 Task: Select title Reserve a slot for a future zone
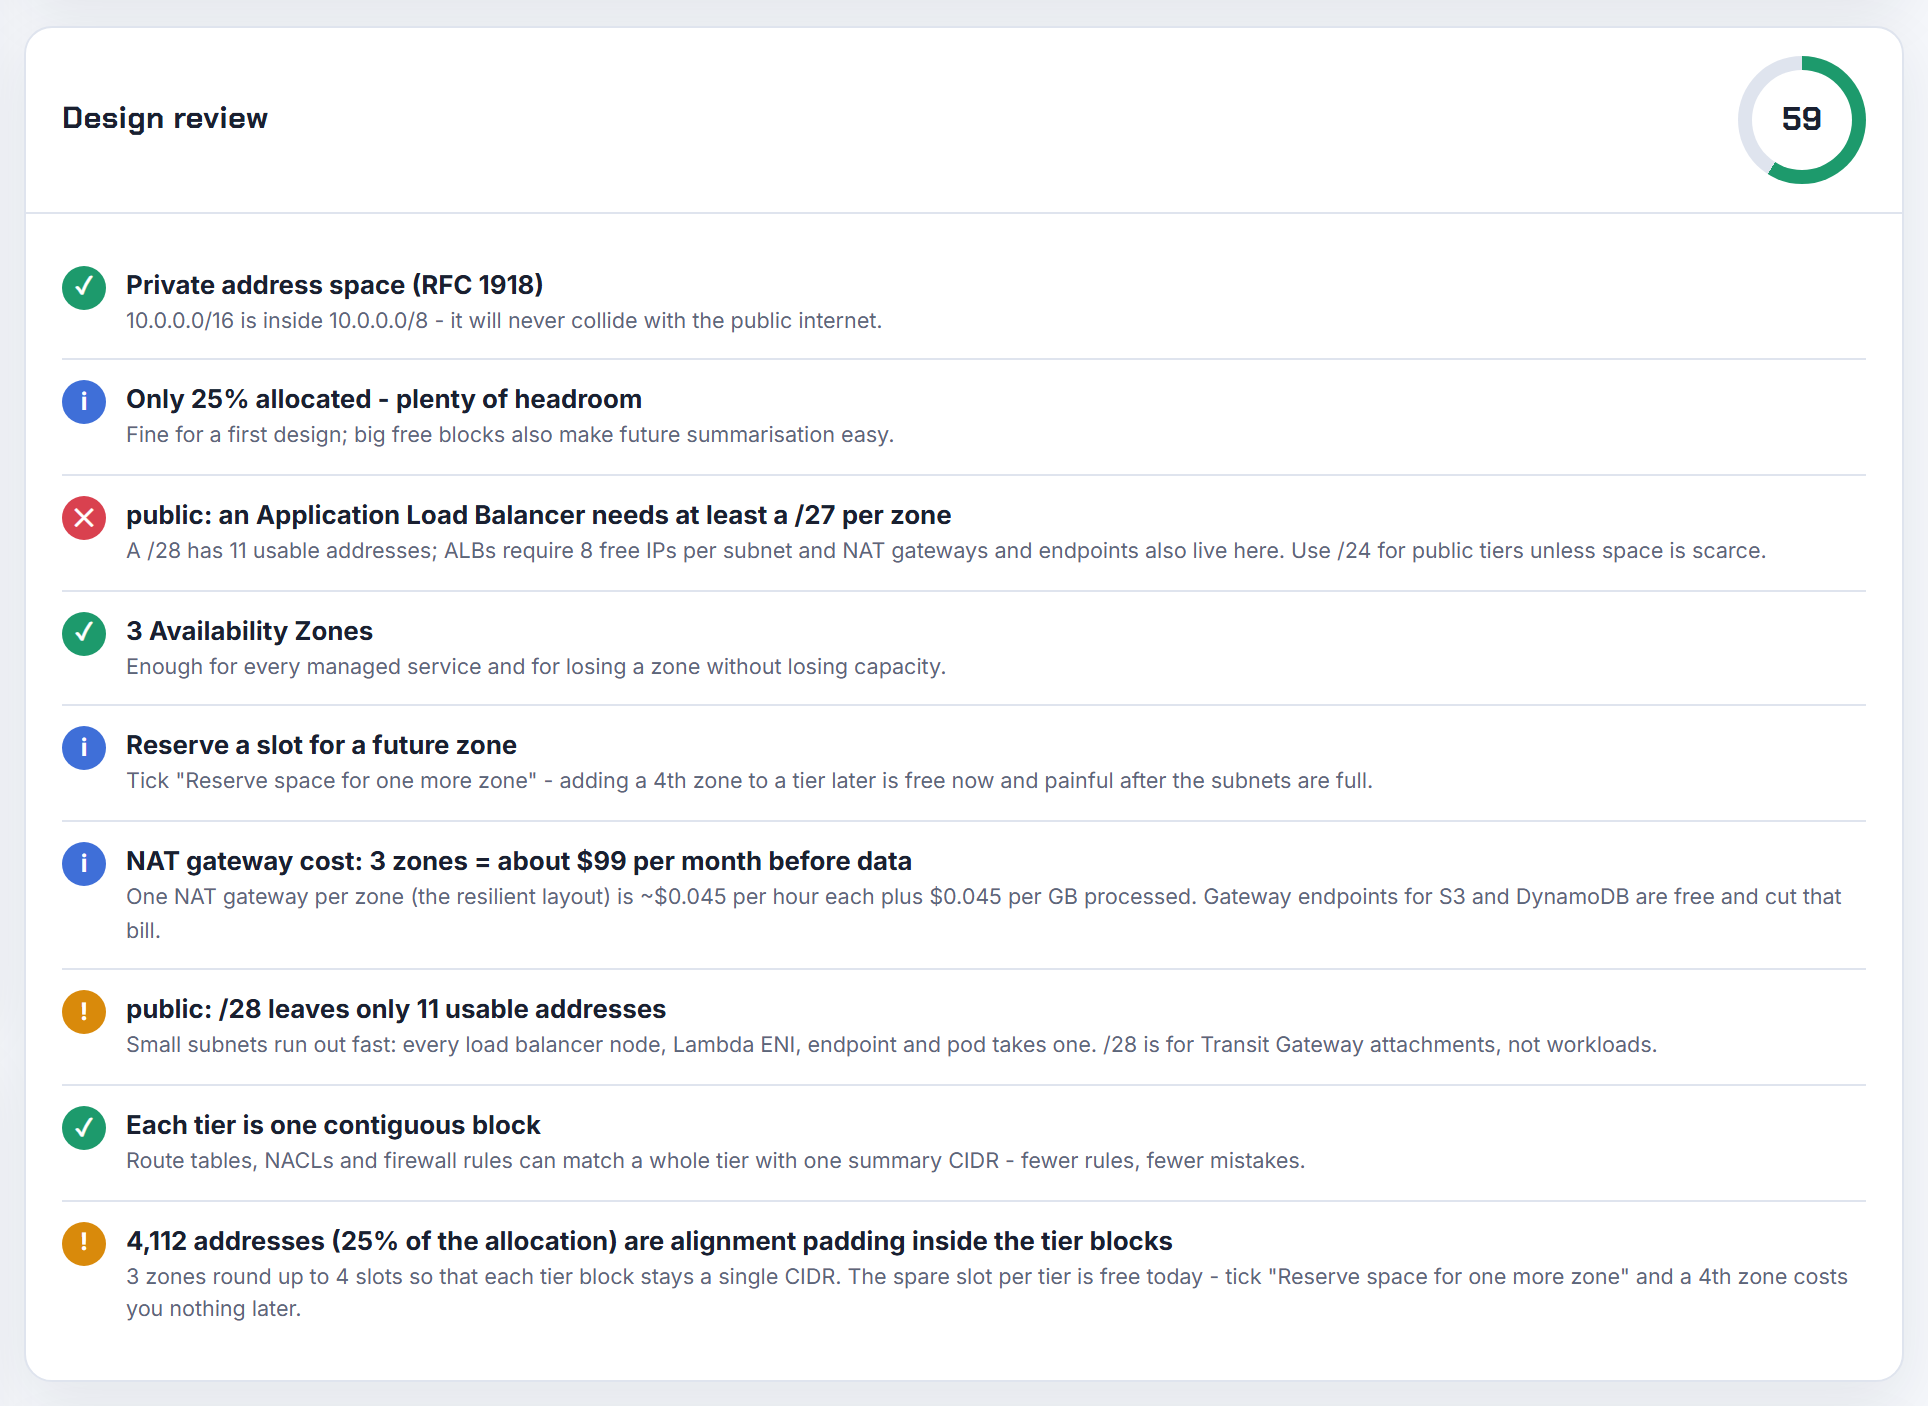click(321, 745)
